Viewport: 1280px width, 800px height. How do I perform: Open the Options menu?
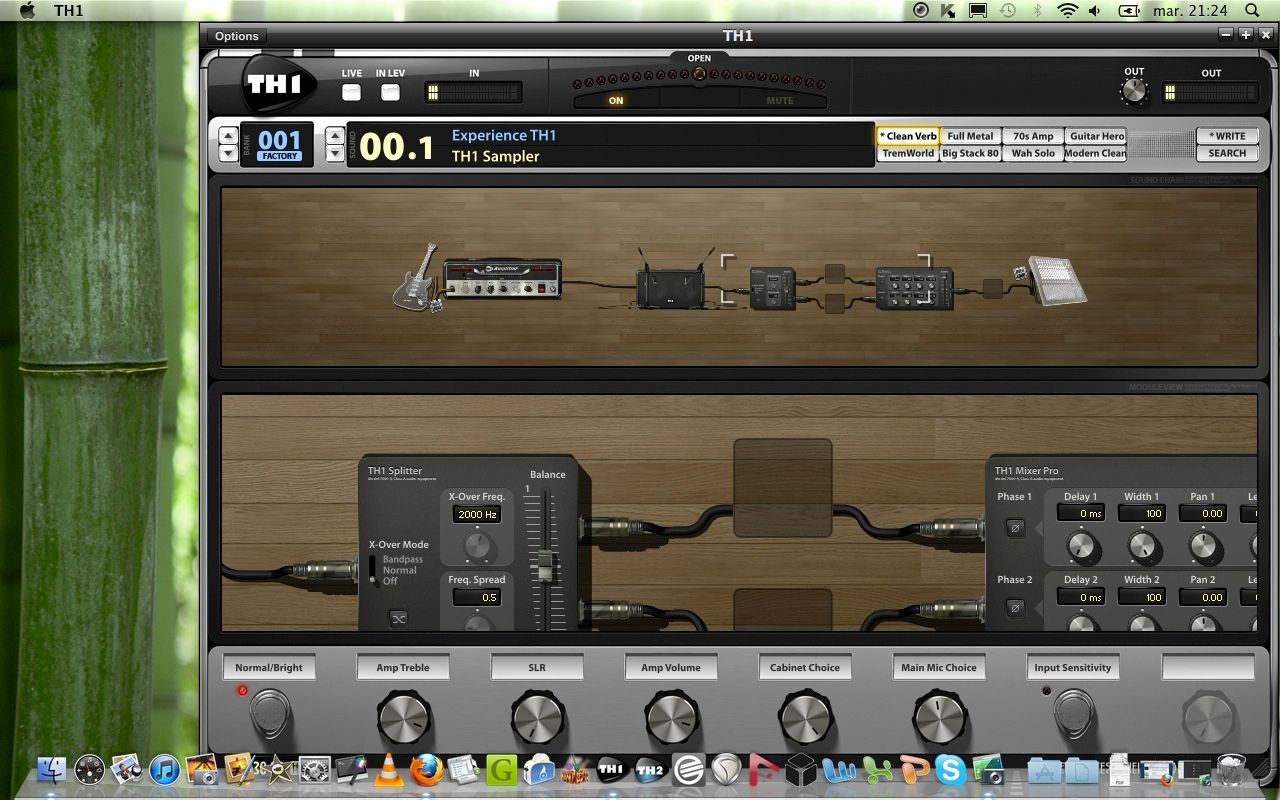pos(237,36)
